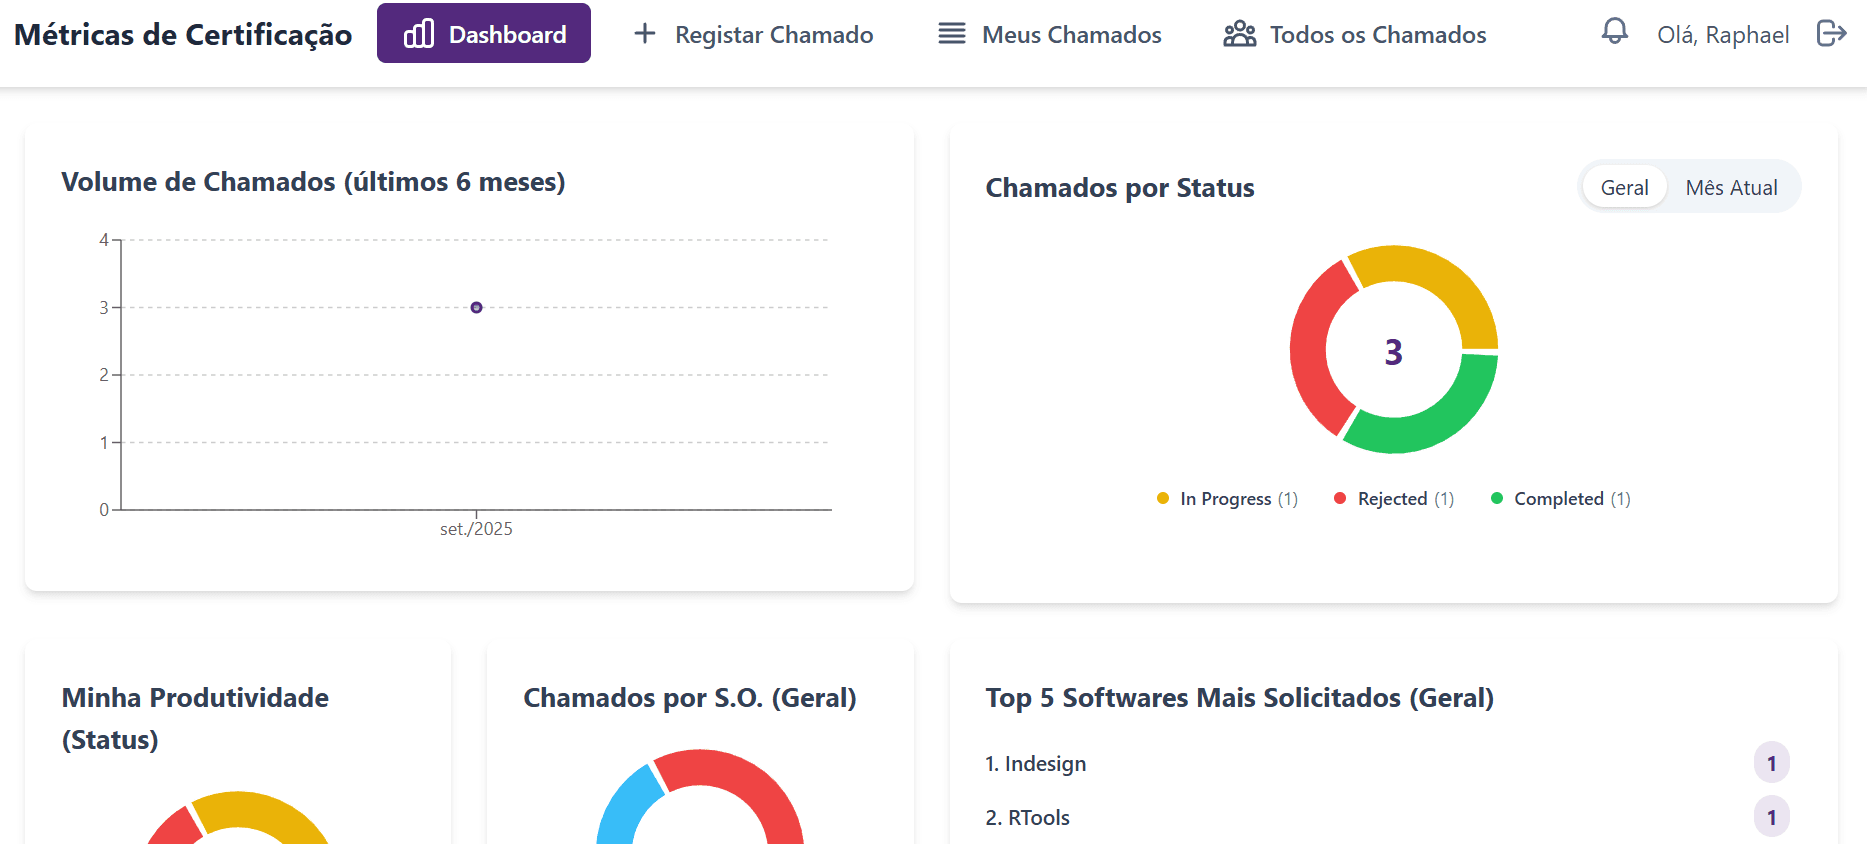Open Registar Chamado form
Image resolution: width=1867 pixels, height=844 pixels.
click(773, 35)
